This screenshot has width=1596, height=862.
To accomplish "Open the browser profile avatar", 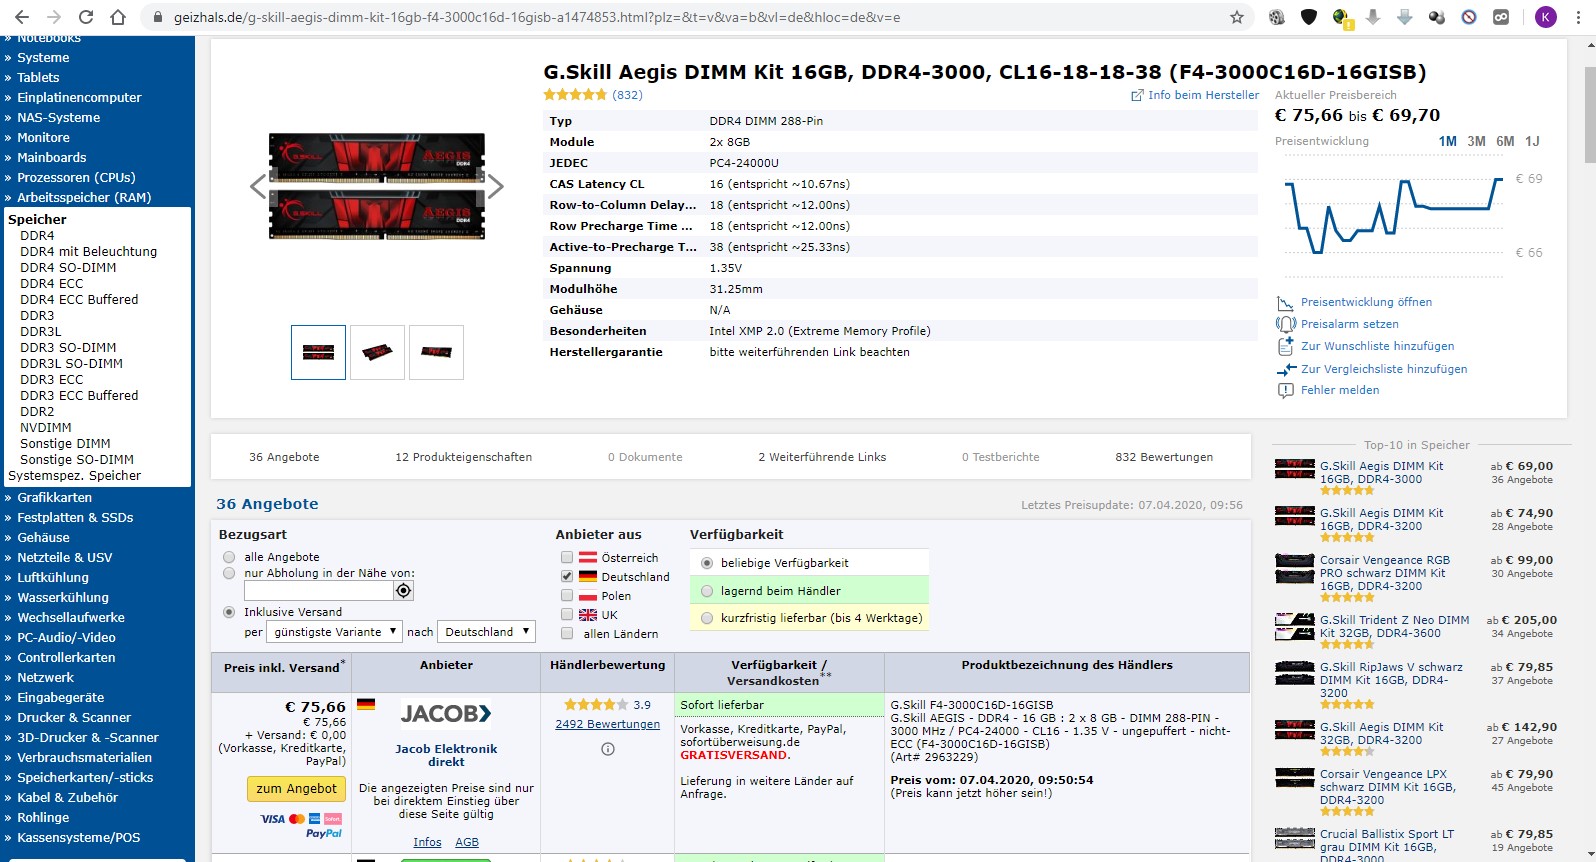I will pyautogui.click(x=1545, y=17).
